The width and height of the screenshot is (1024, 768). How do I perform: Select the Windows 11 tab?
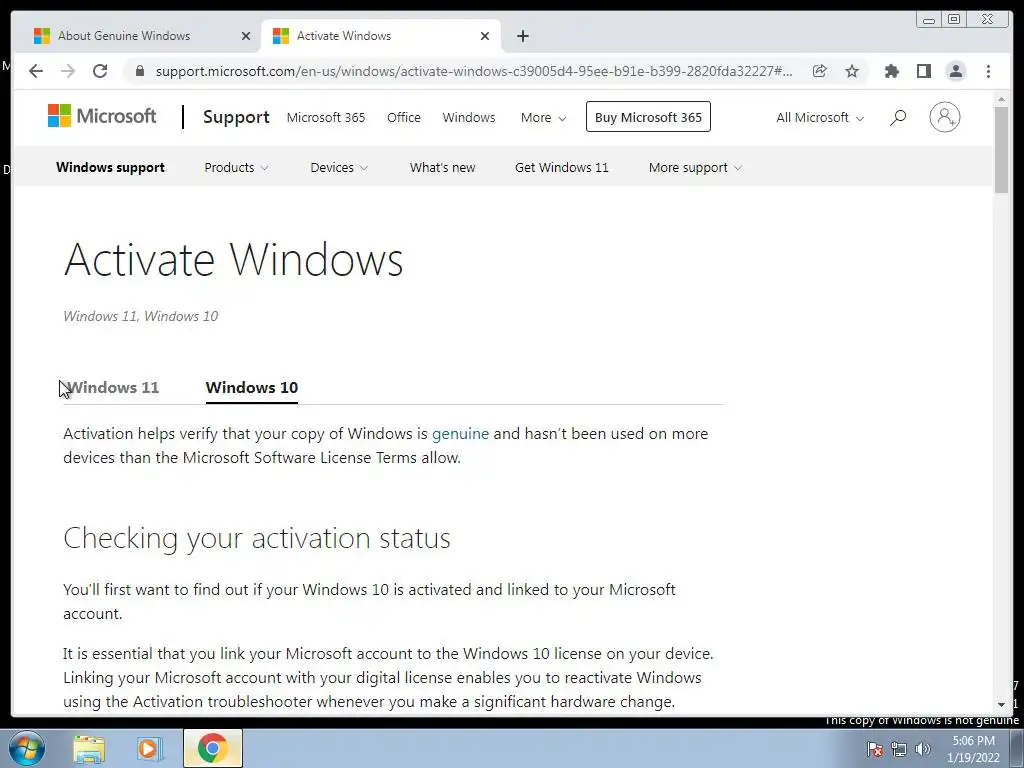(x=112, y=387)
